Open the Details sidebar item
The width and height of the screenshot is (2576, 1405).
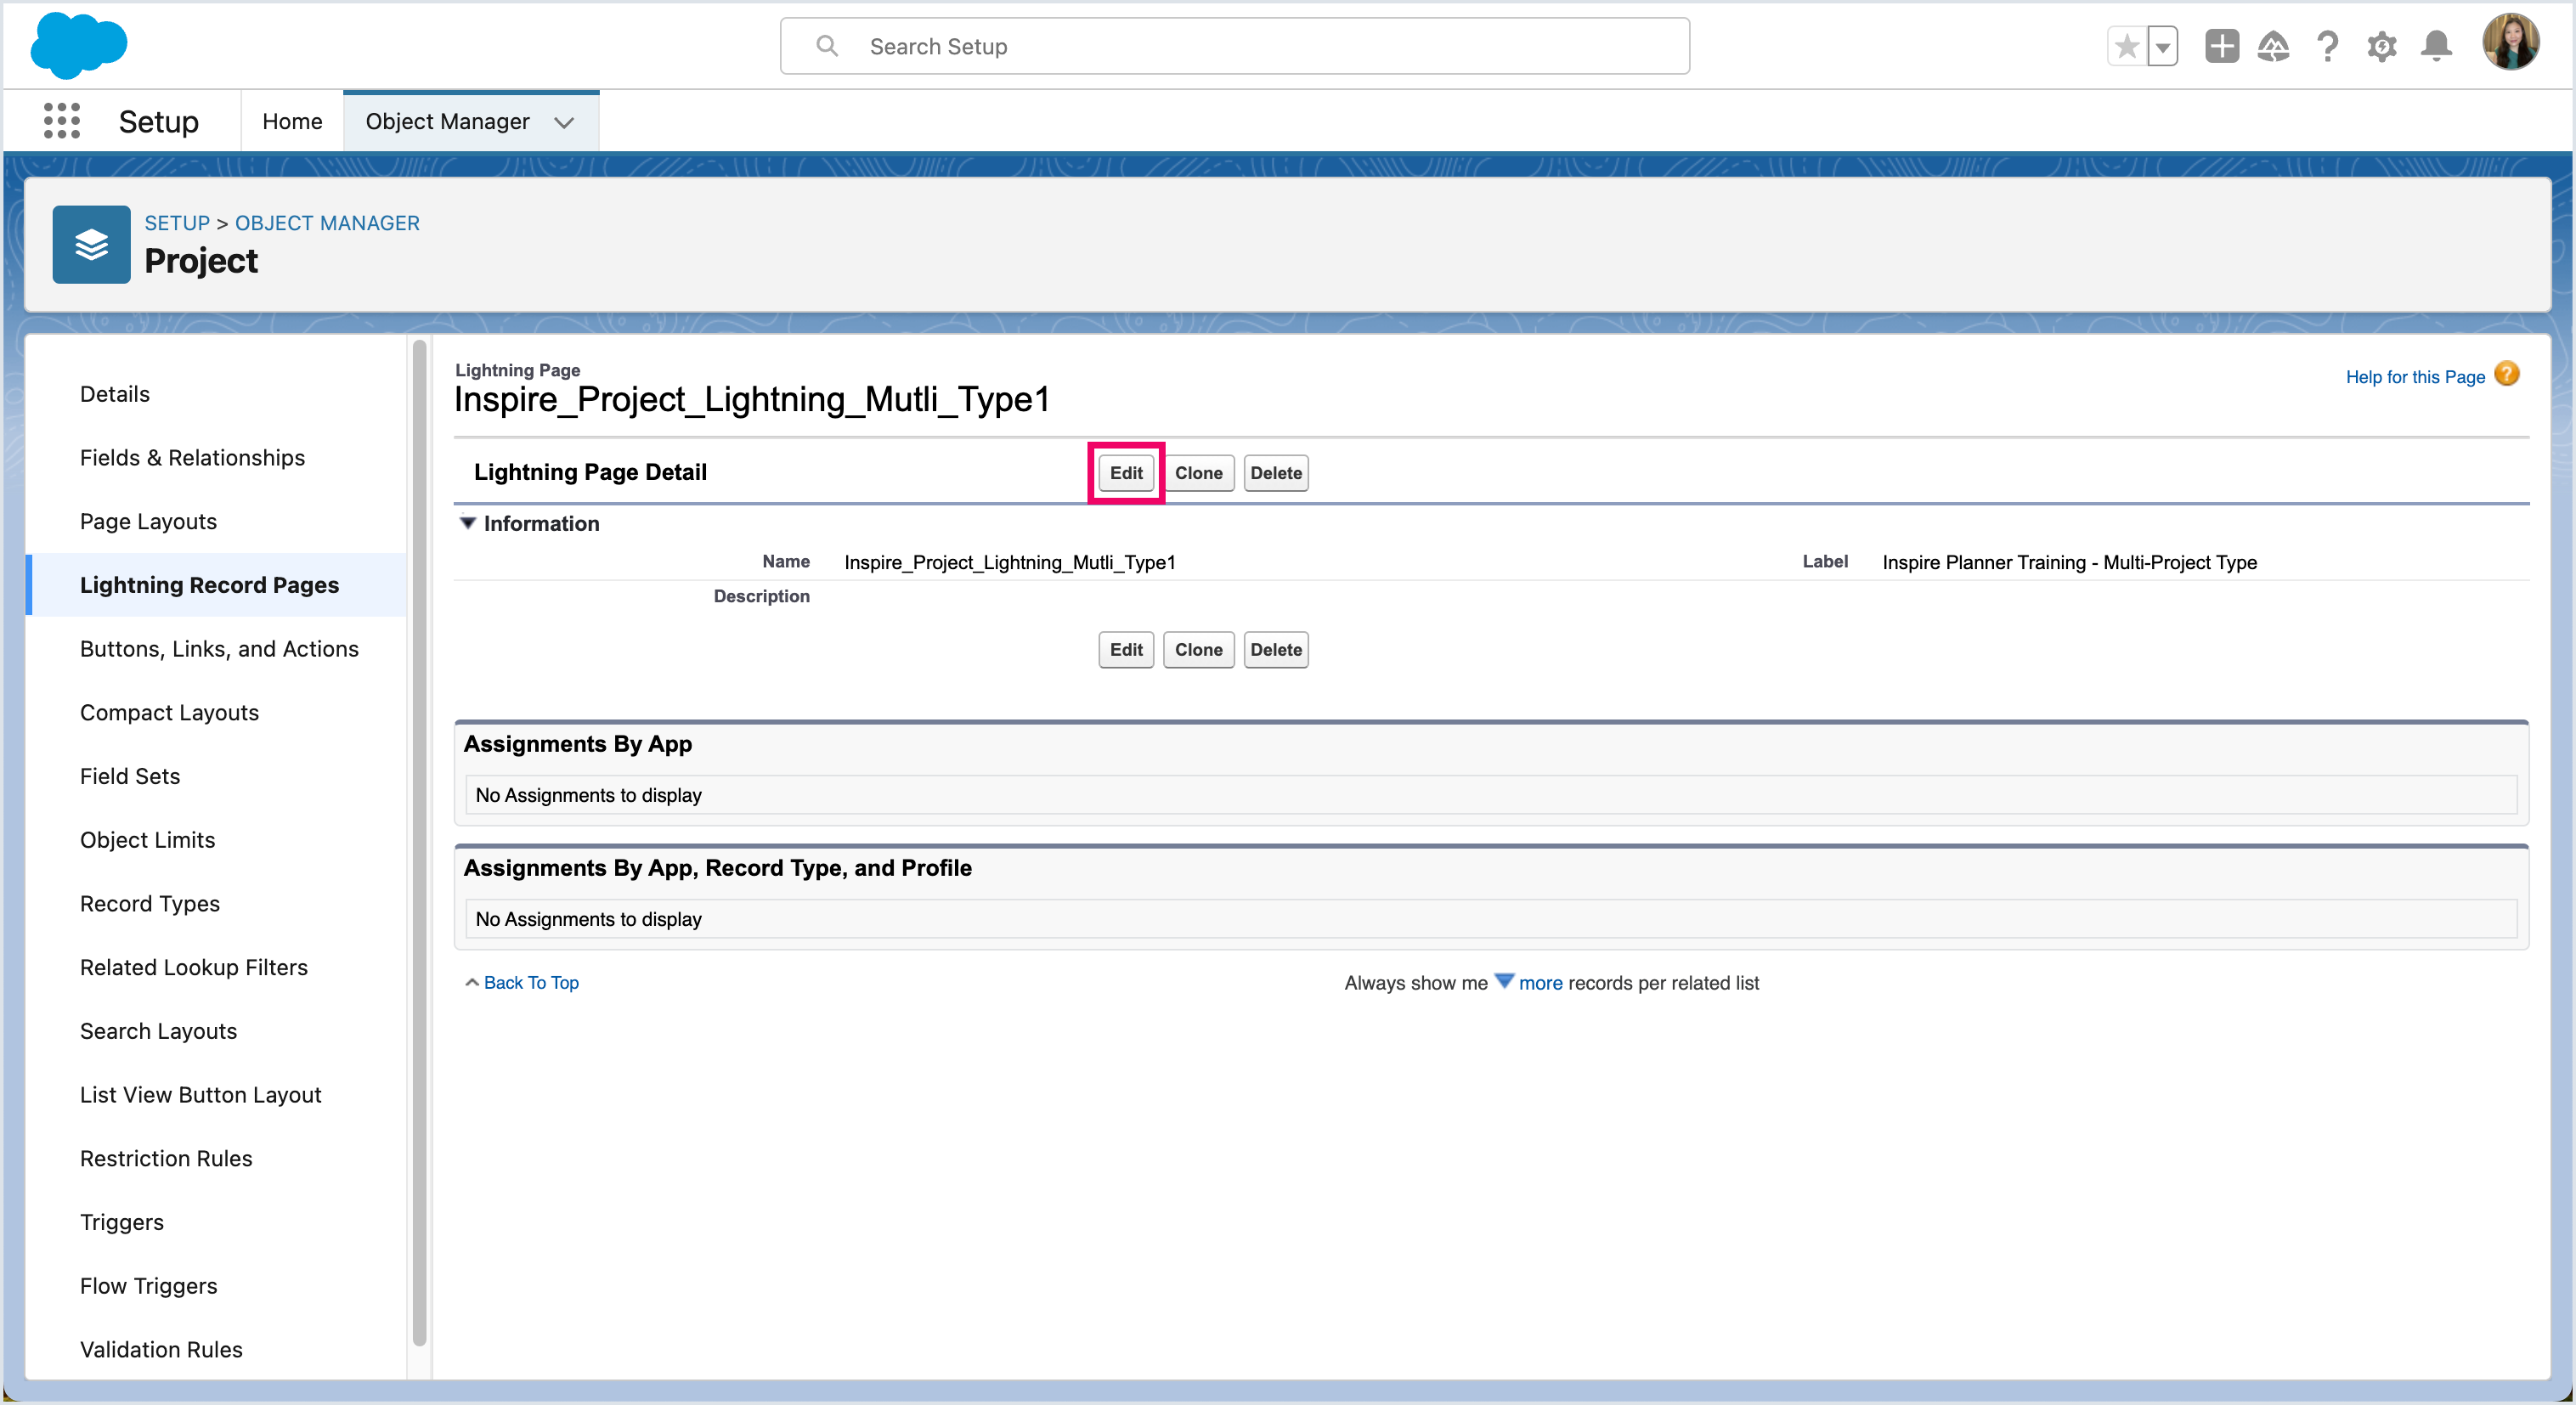pos(115,394)
